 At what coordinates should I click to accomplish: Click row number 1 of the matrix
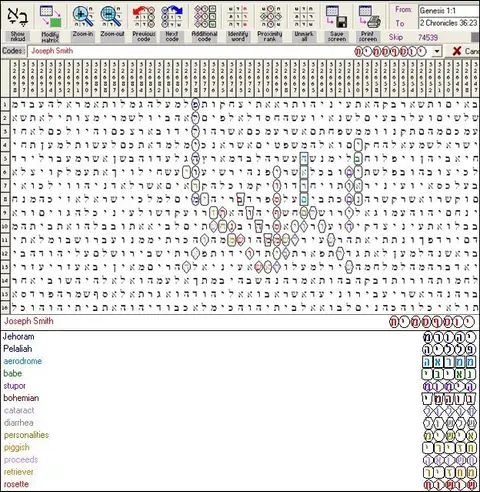click(5, 104)
